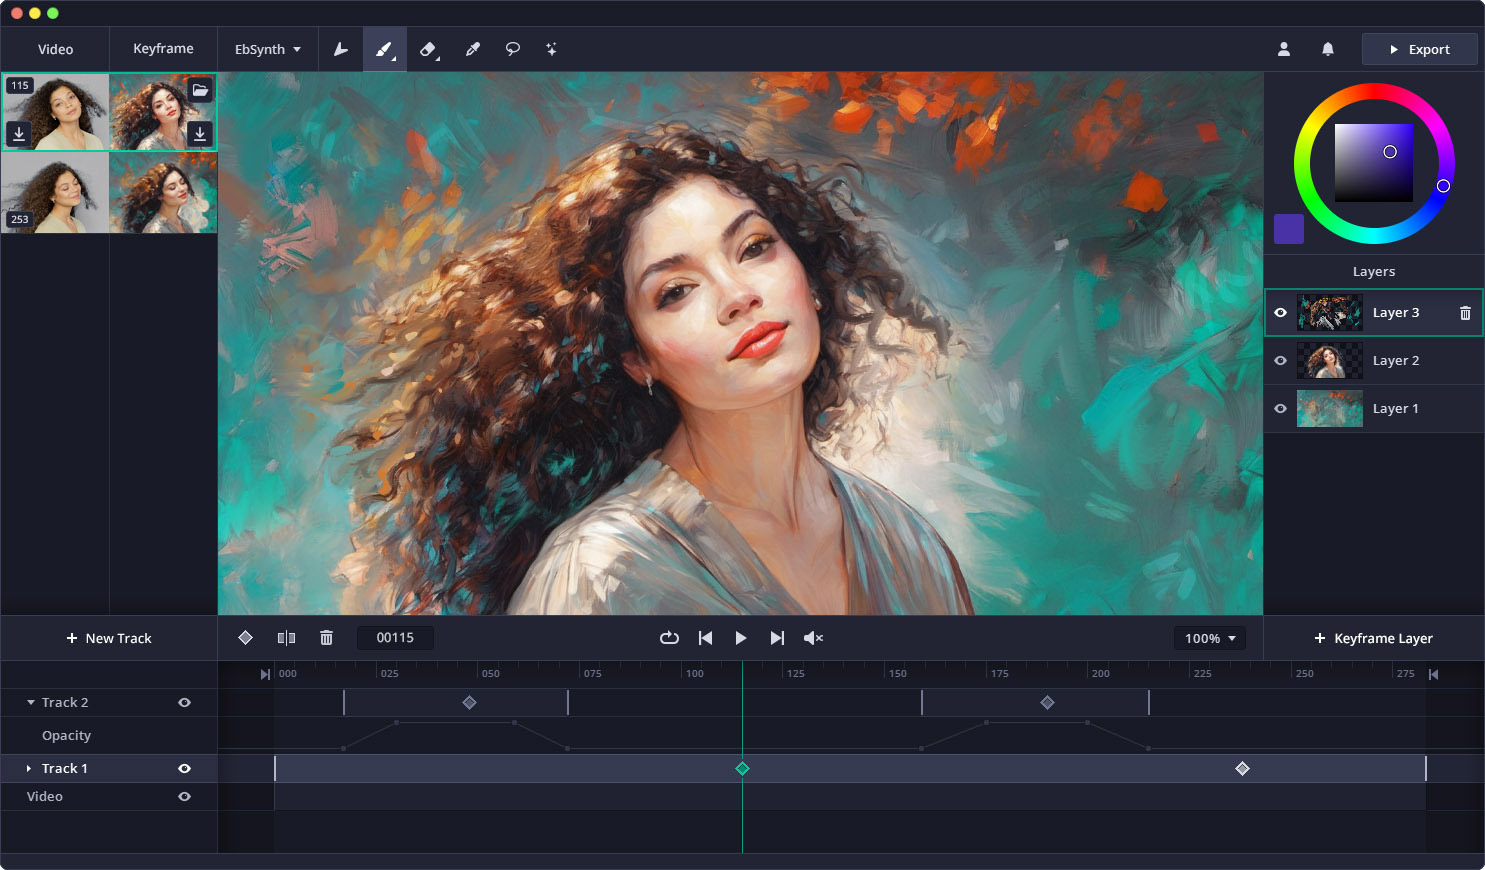This screenshot has width=1485, height=870.
Task: Hide Layer 2 using its eye icon
Action: pos(1280,361)
